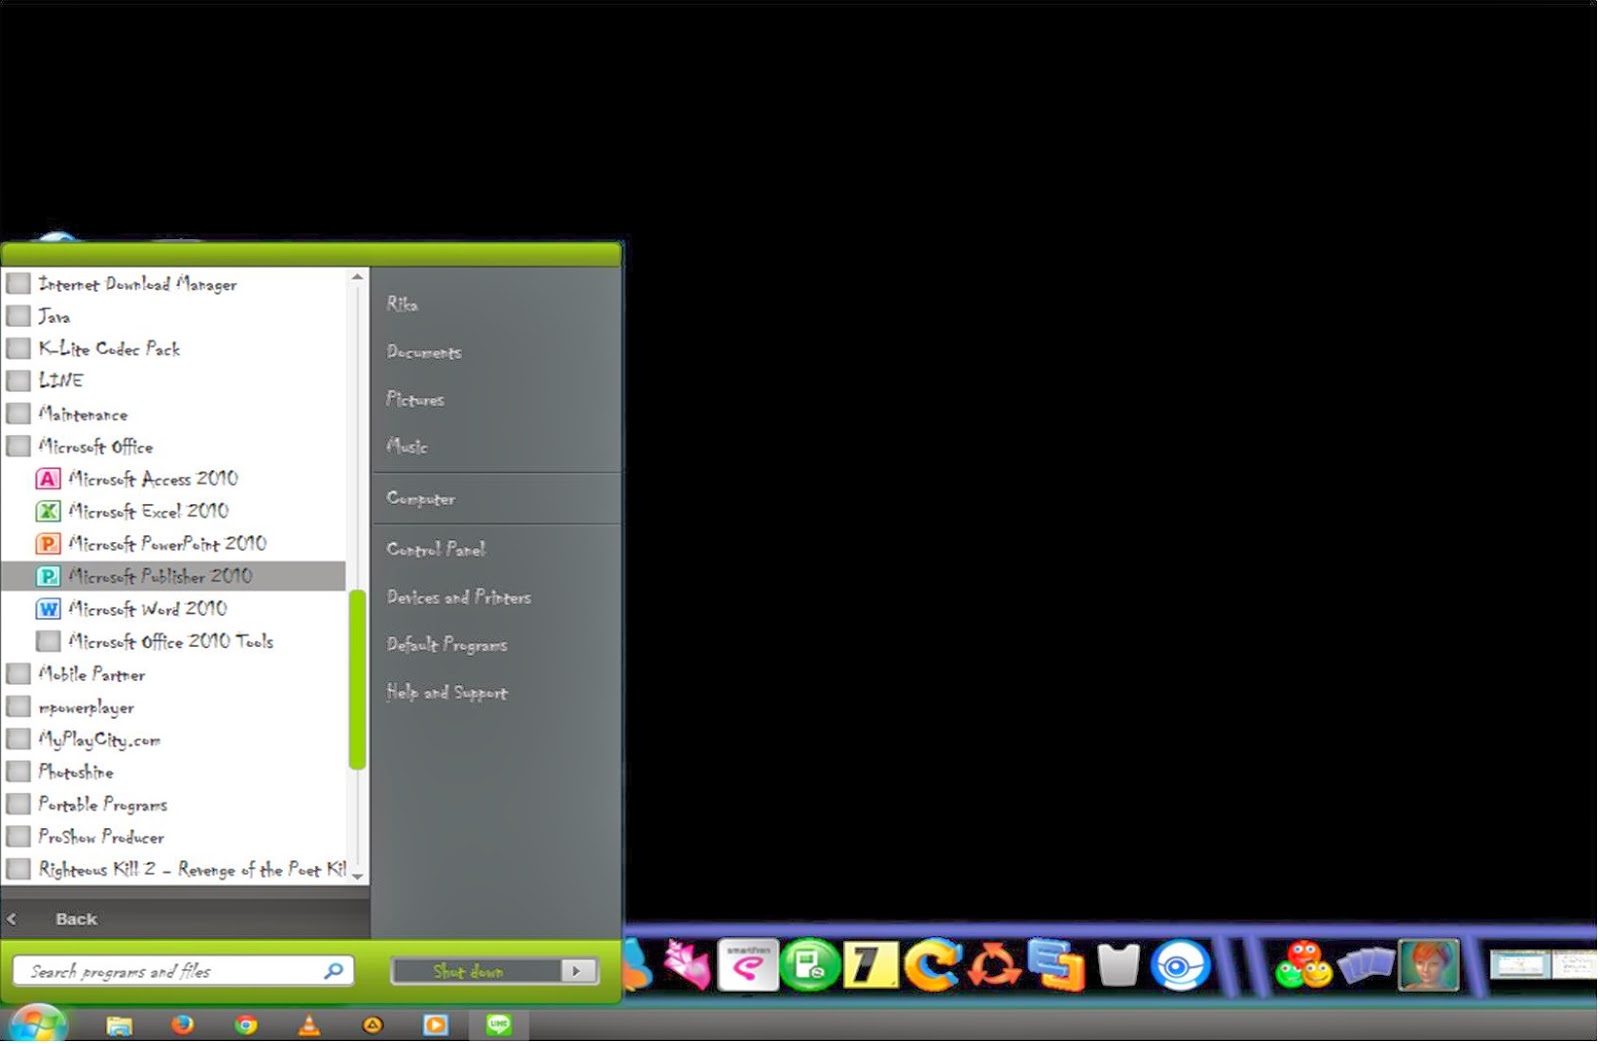Expand the MyPlayCity.com folder
Image resolution: width=1600 pixels, height=1044 pixels.
click(84, 739)
